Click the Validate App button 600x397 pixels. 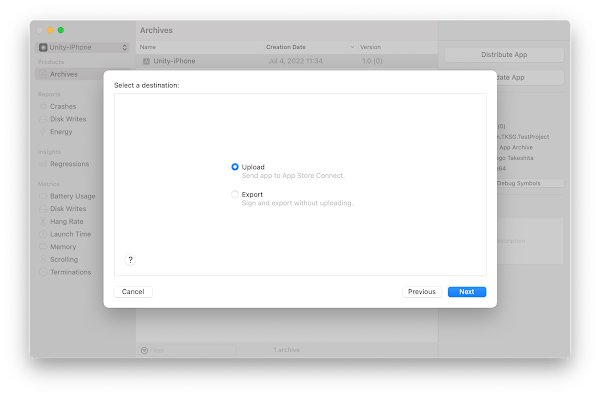(530, 77)
